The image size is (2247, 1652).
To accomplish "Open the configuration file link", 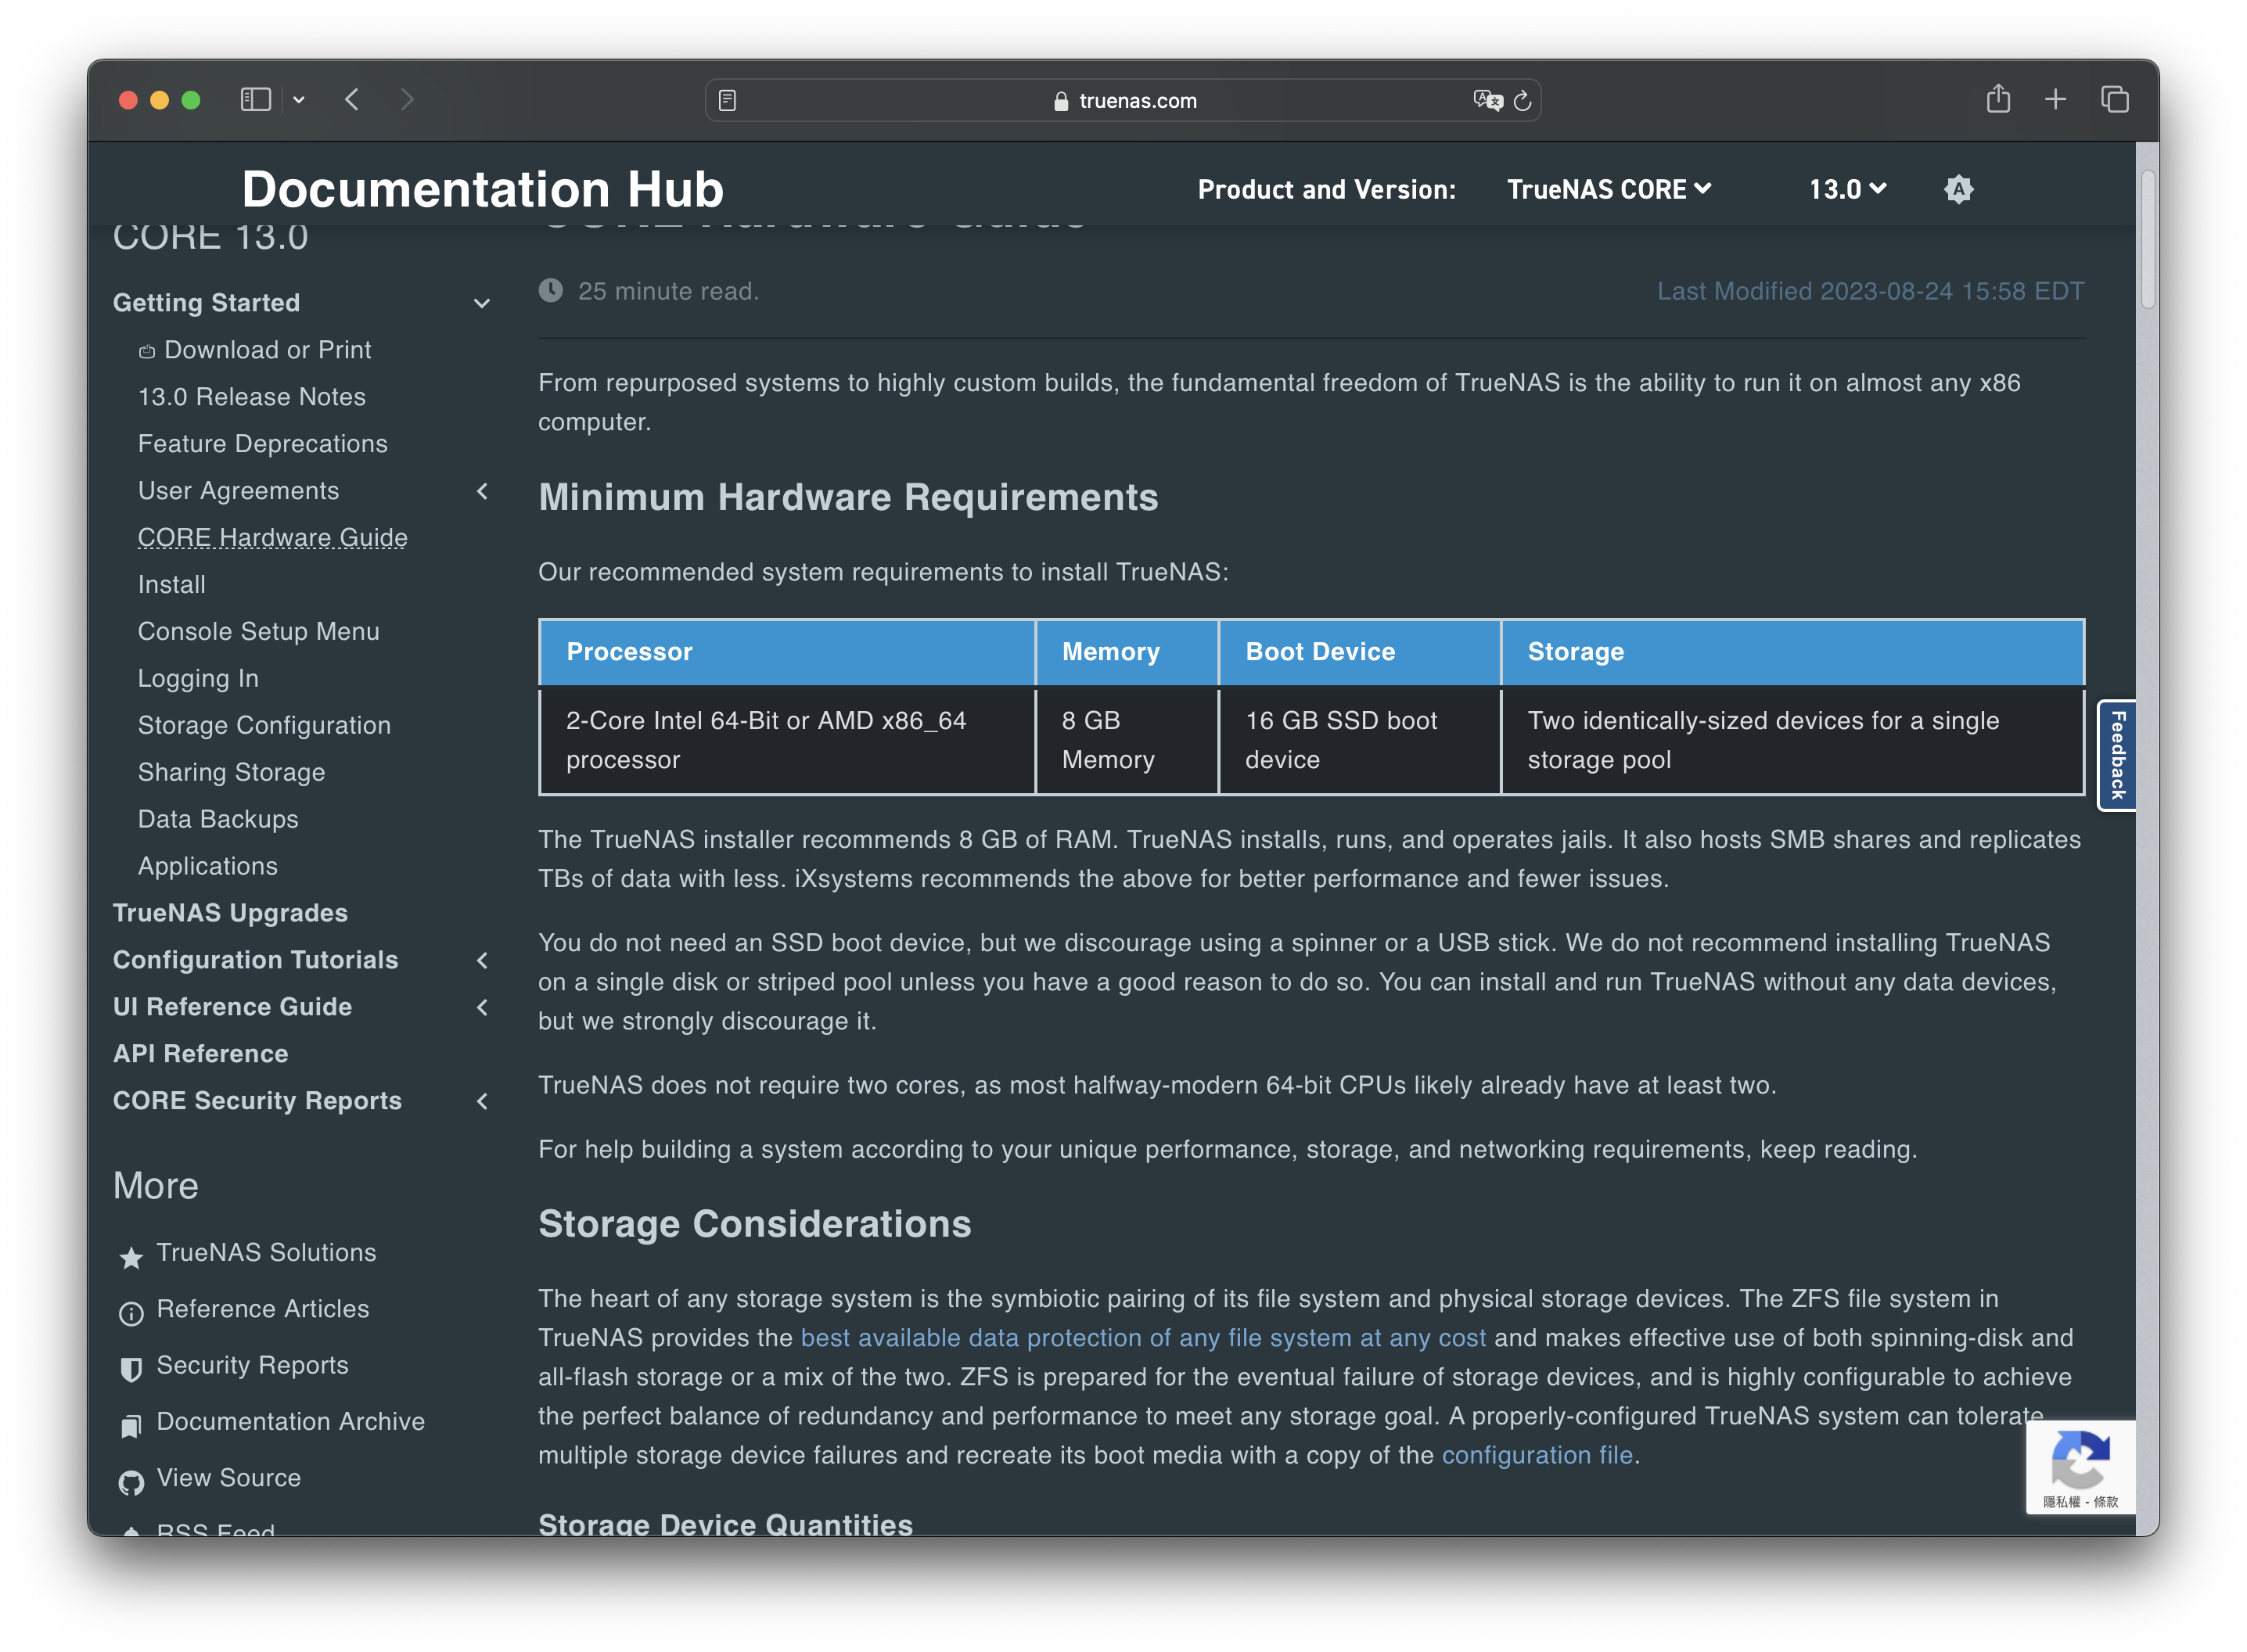I will (1536, 1455).
